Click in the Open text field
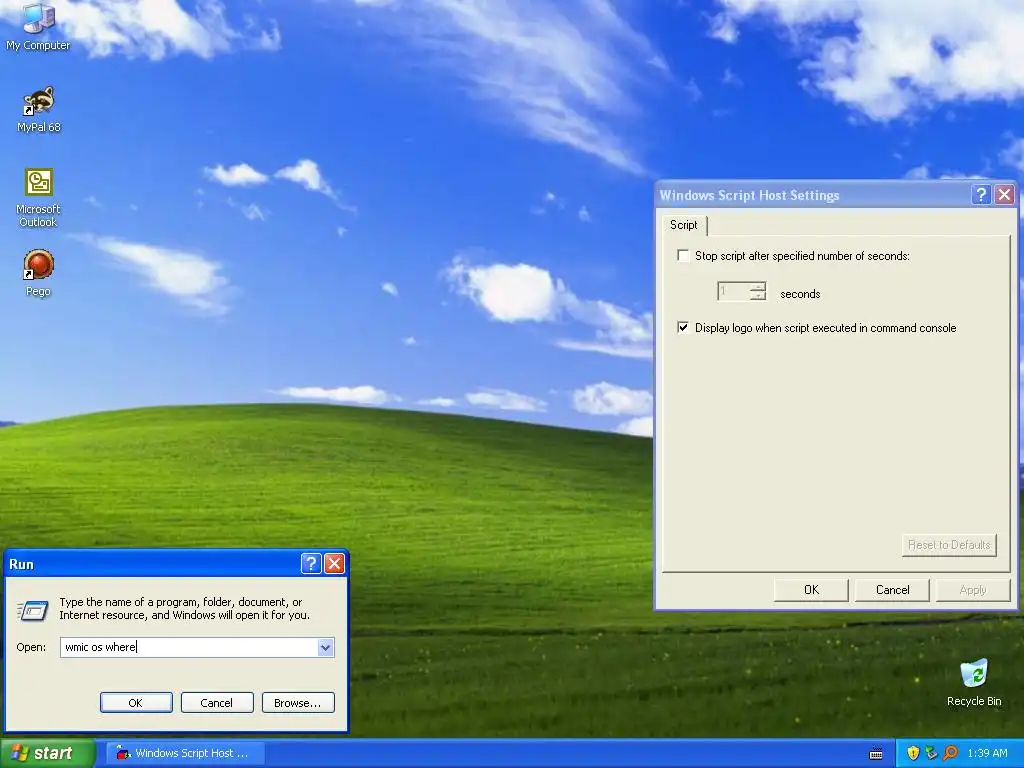This screenshot has width=1024, height=768. click(x=189, y=647)
